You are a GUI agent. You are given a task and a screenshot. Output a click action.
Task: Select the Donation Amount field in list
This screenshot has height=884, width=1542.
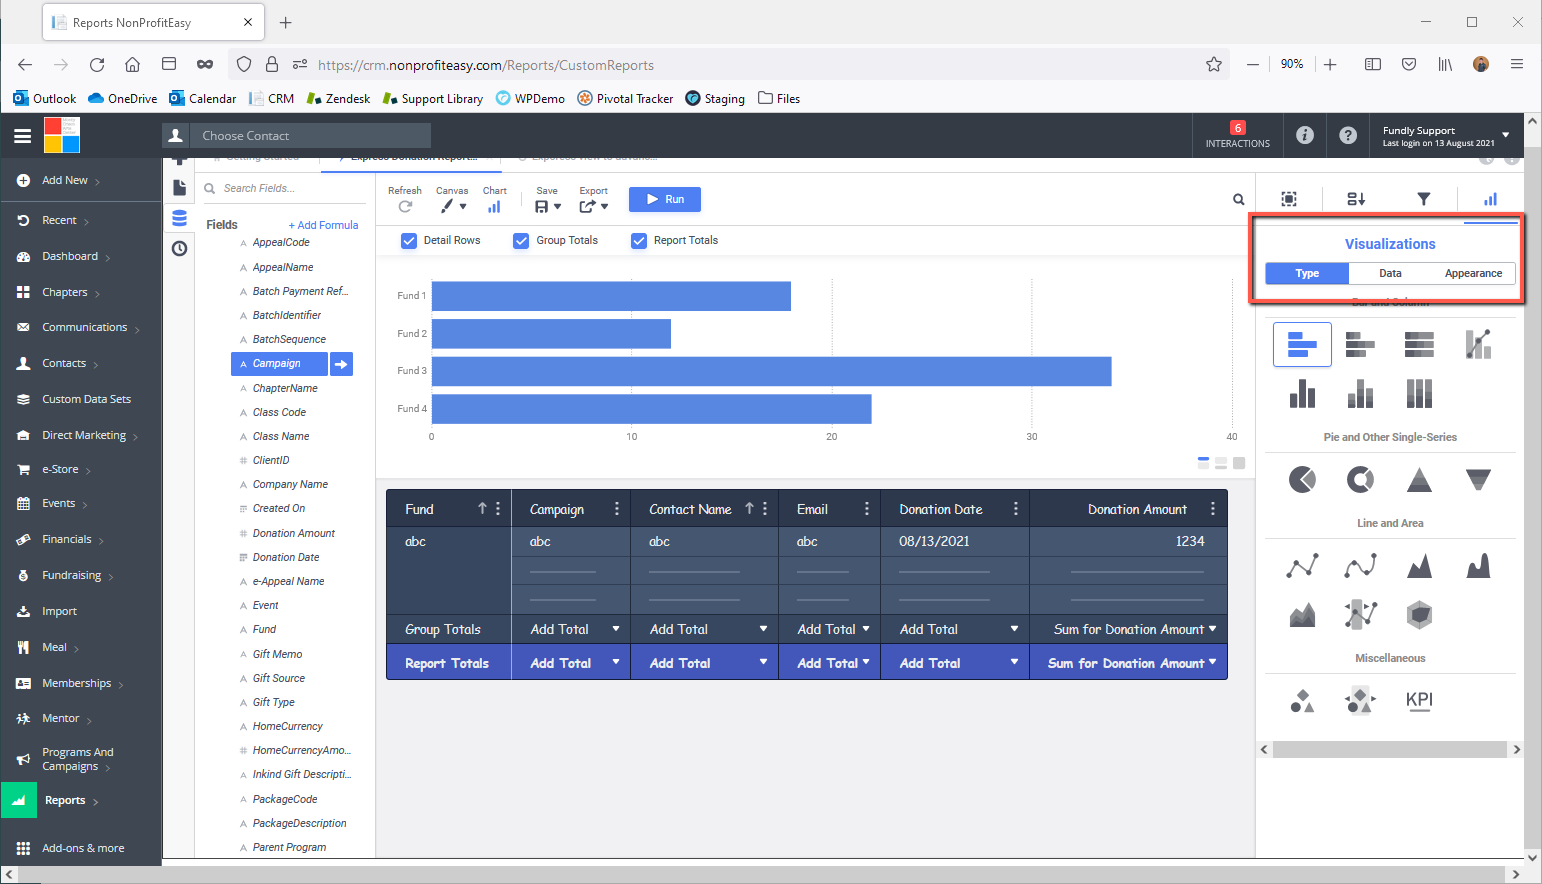pyautogui.click(x=294, y=533)
